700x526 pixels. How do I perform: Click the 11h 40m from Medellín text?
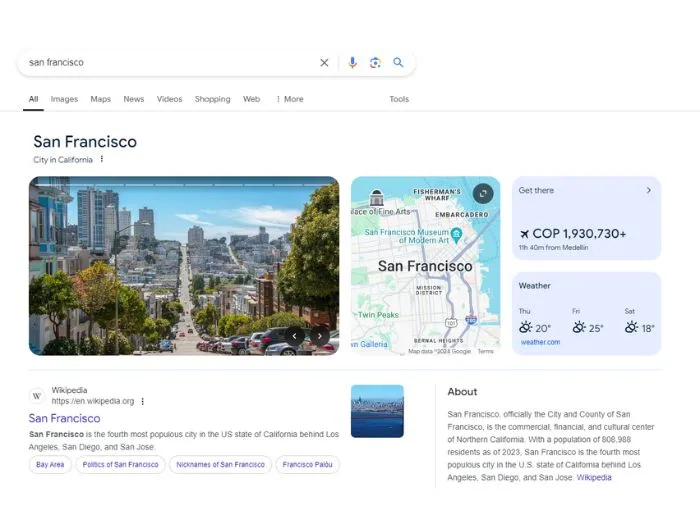(x=553, y=247)
